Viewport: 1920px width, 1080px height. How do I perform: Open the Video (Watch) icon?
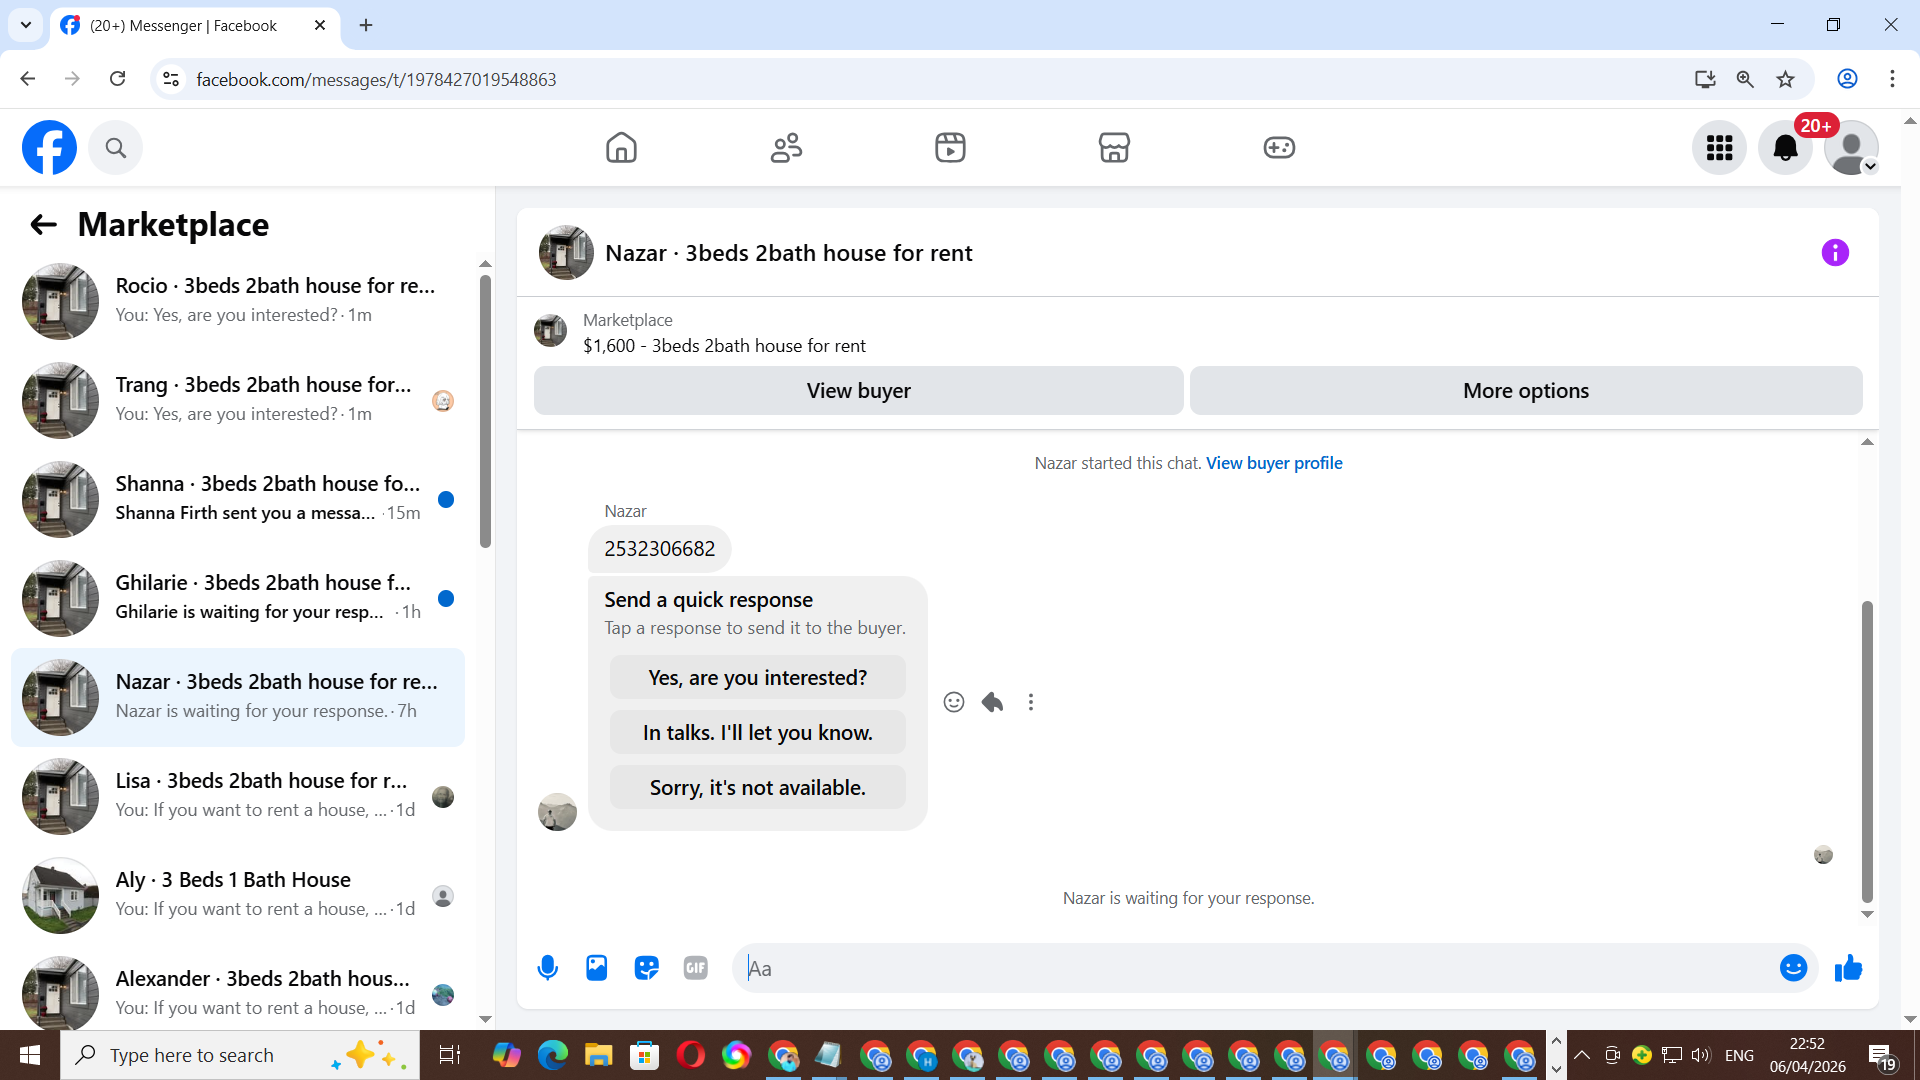point(950,148)
